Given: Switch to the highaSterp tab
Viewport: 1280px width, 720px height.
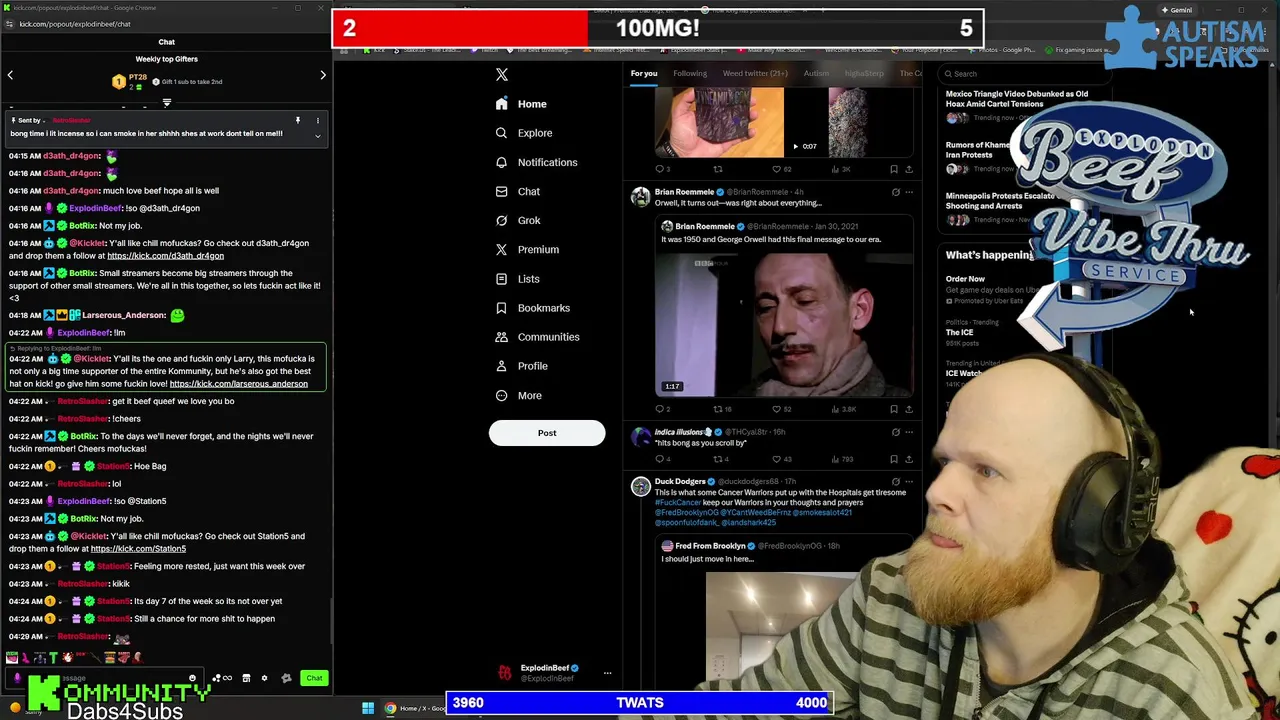Looking at the screenshot, I should pos(864,73).
